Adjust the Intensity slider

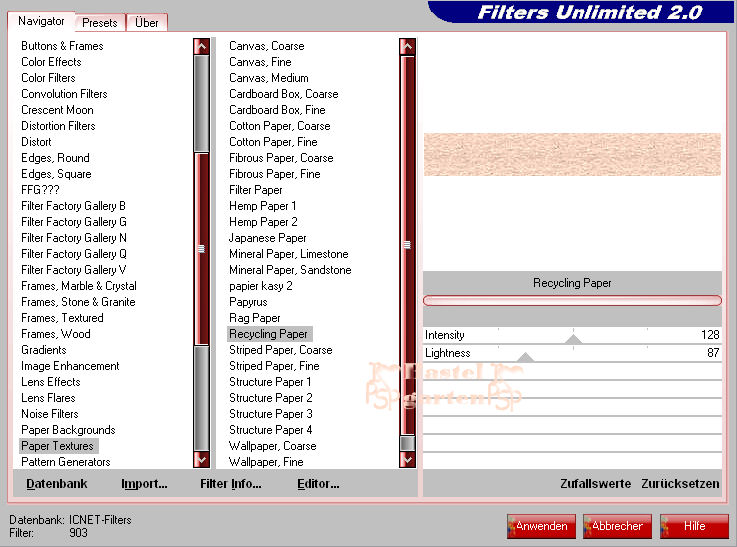(x=573, y=338)
